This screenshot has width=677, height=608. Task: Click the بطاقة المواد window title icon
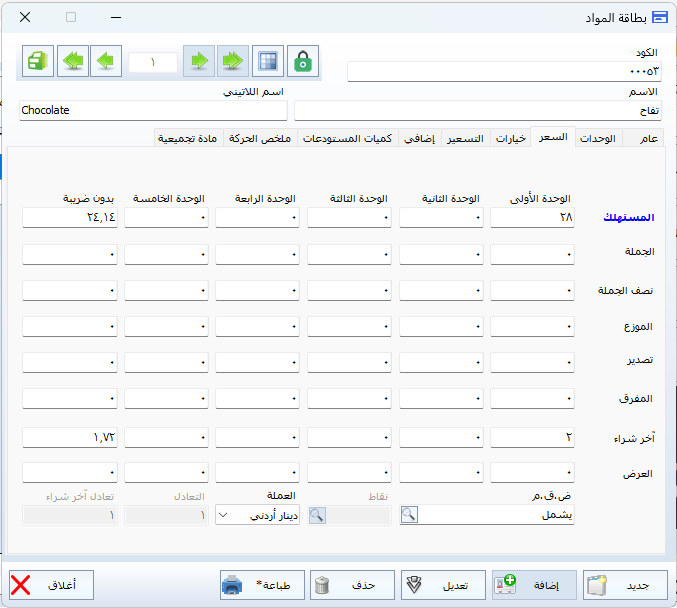[659, 17]
